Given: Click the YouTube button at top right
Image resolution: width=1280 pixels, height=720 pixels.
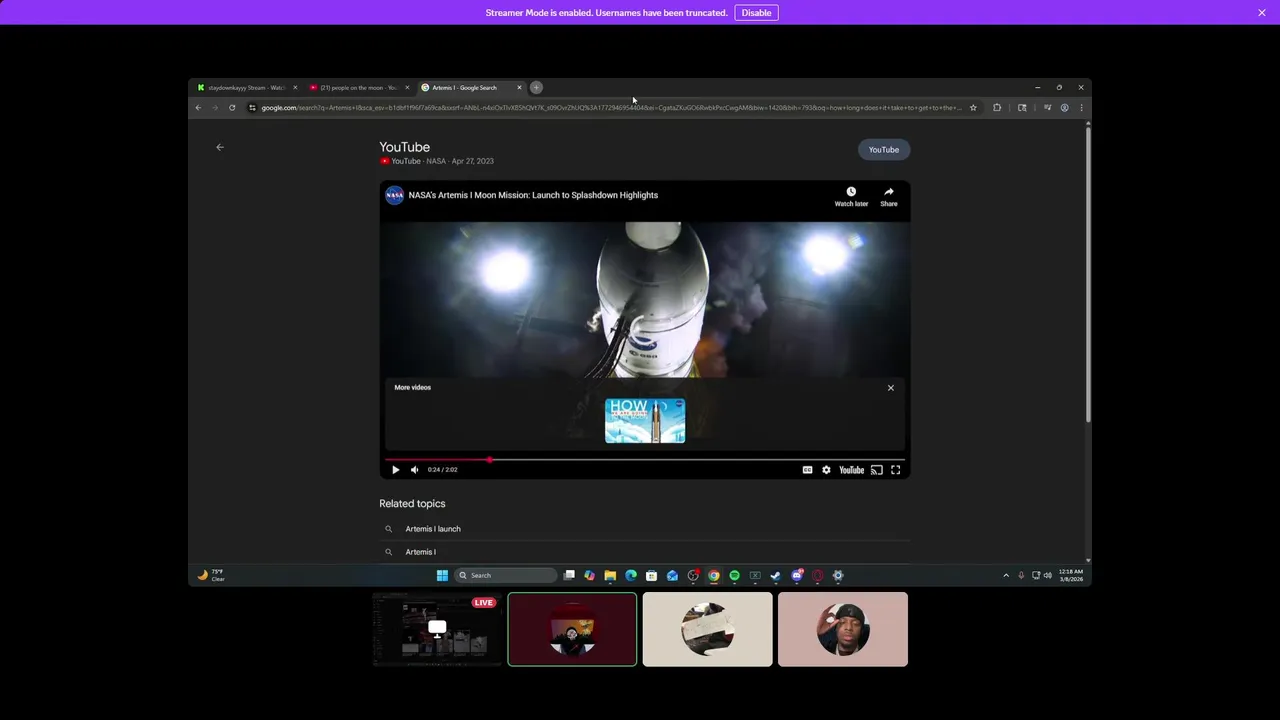Looking at the screenshot, I should 884,150.
